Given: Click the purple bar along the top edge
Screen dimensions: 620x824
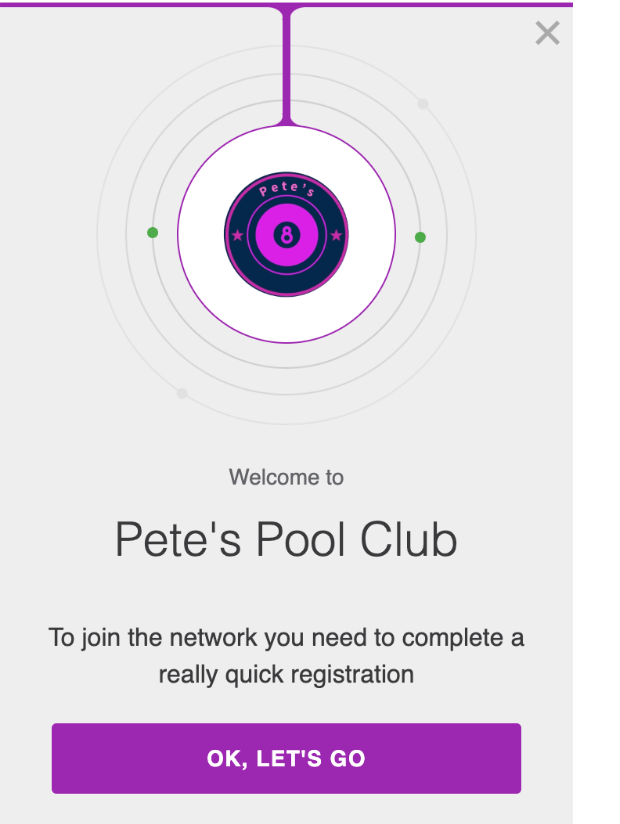Looking at the screenshot, I should pyautogui.click(x=286, y=4).
